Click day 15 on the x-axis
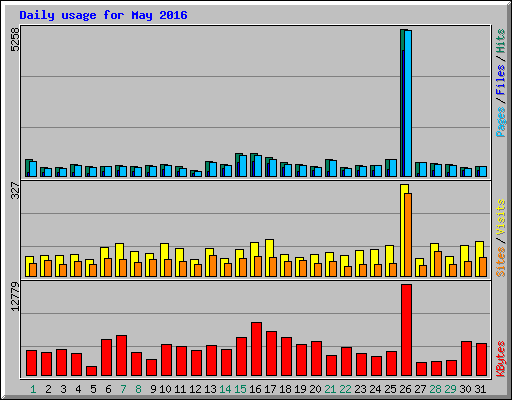The width and height of the screenshot is (512, 400). pyautogui.click(x=240, y=389)
